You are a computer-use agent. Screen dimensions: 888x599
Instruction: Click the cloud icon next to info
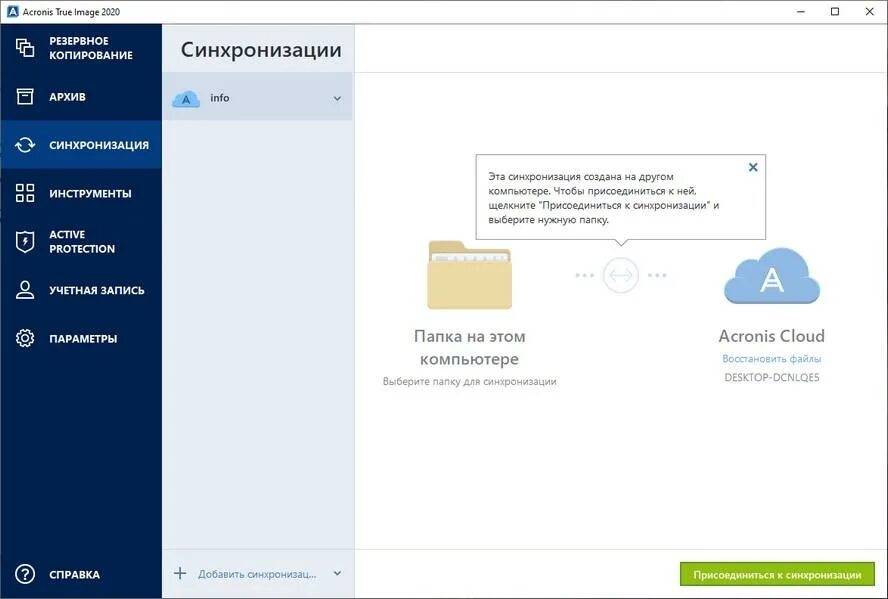pyautogui.click(x=186, y=100)
